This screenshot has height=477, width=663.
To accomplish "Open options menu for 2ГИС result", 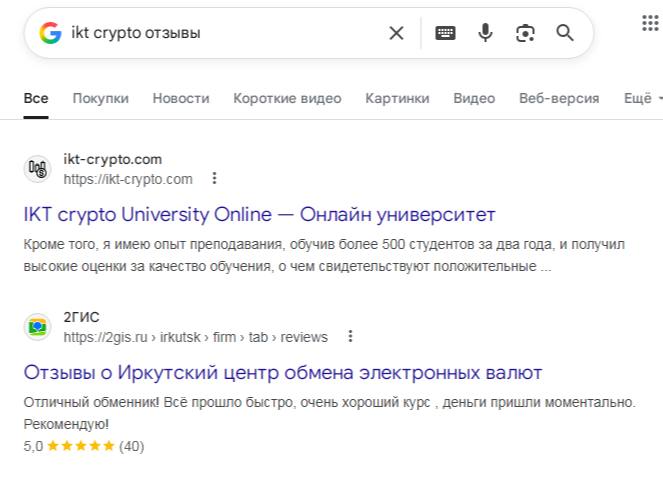I will [x=350, y=337].
